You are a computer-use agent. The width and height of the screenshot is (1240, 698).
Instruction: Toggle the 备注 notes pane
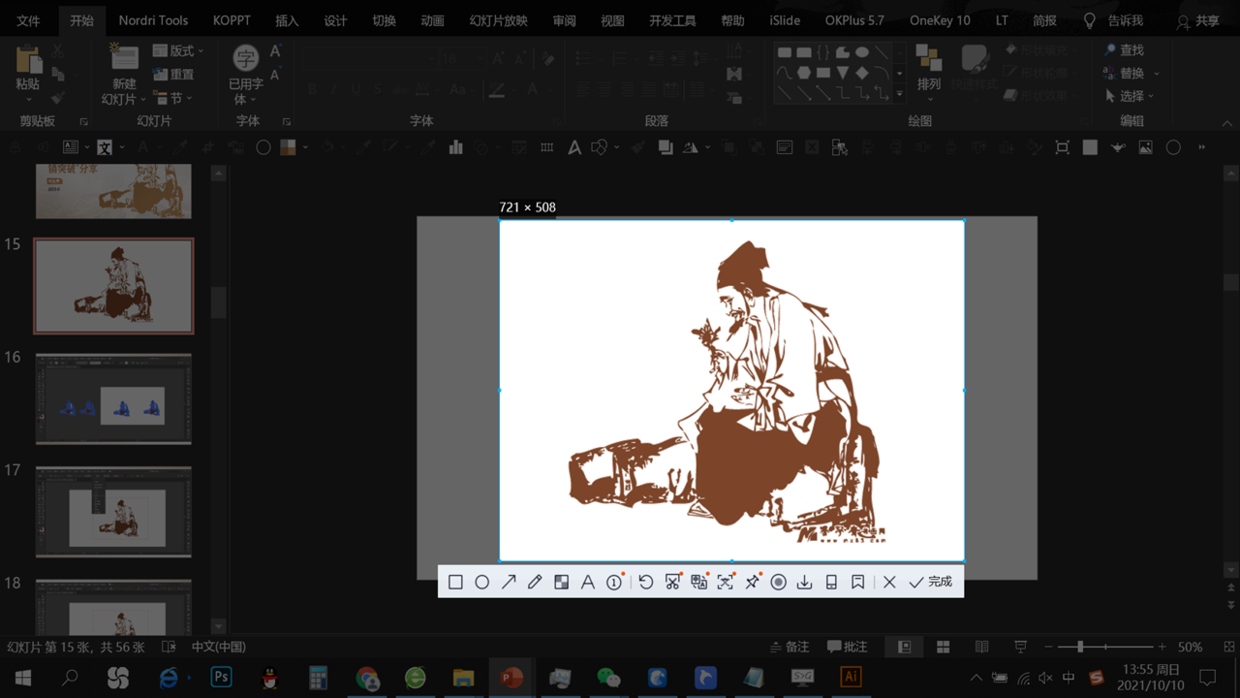(x=789, y=647)
